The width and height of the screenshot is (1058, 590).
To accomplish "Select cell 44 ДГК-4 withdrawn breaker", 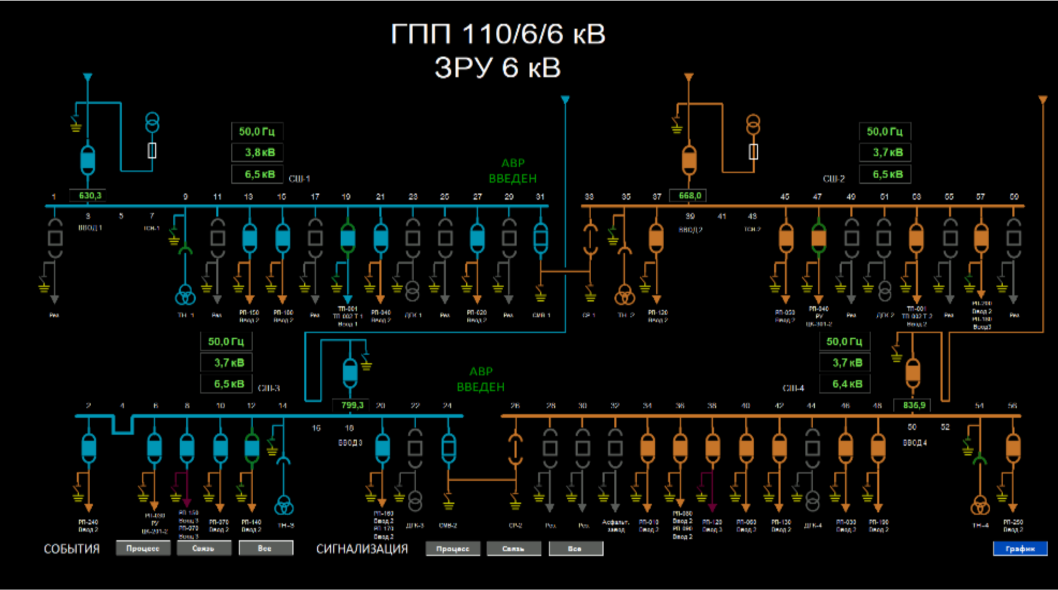I will click(812, 448).
